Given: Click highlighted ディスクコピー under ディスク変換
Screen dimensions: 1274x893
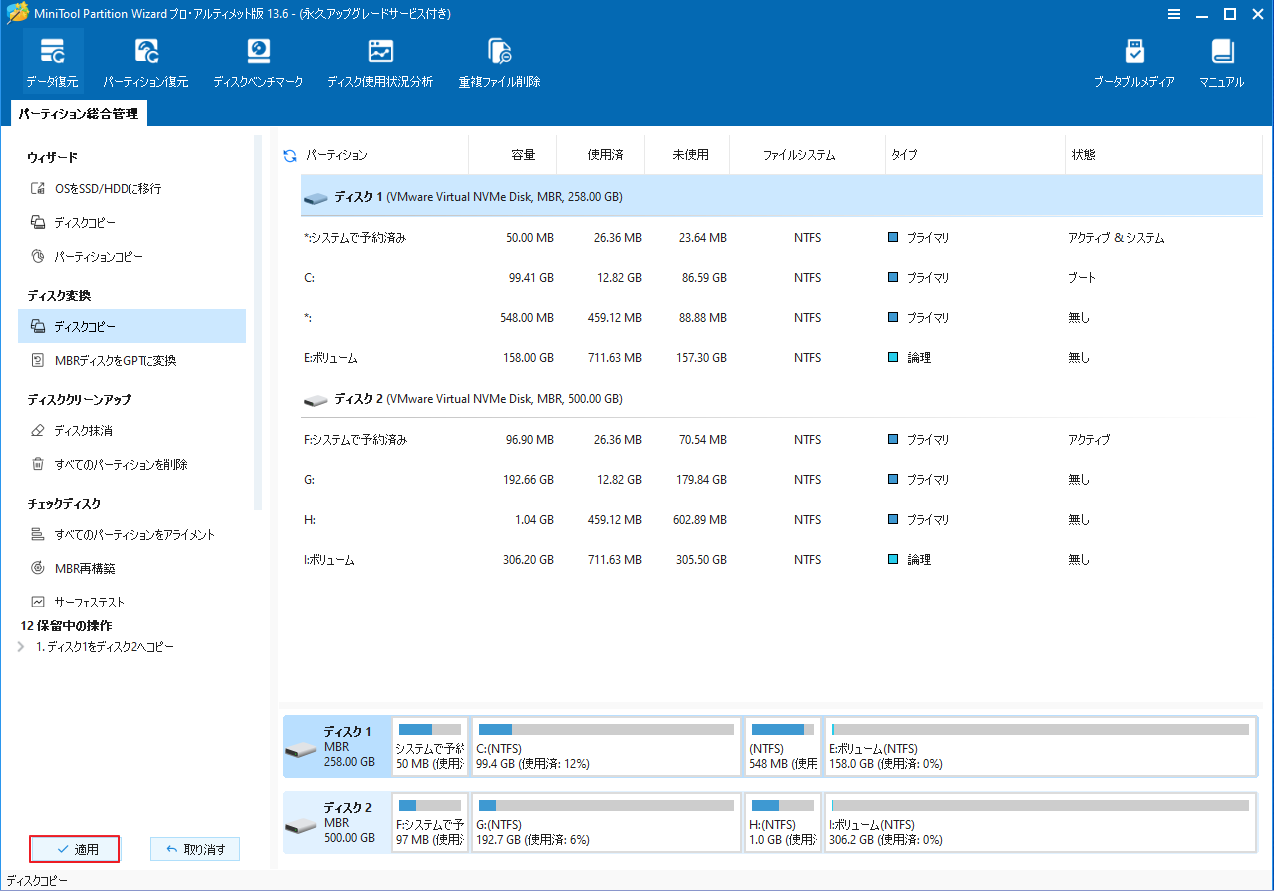Looking at the screenshot, I should 132,326.
